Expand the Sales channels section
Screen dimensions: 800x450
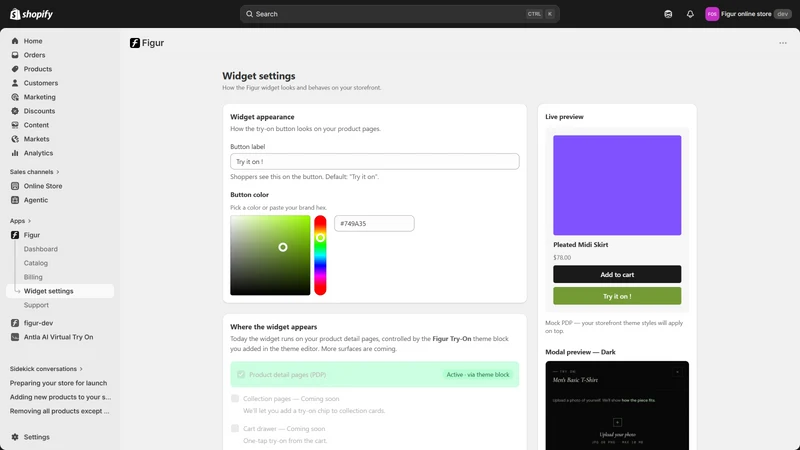35,172
